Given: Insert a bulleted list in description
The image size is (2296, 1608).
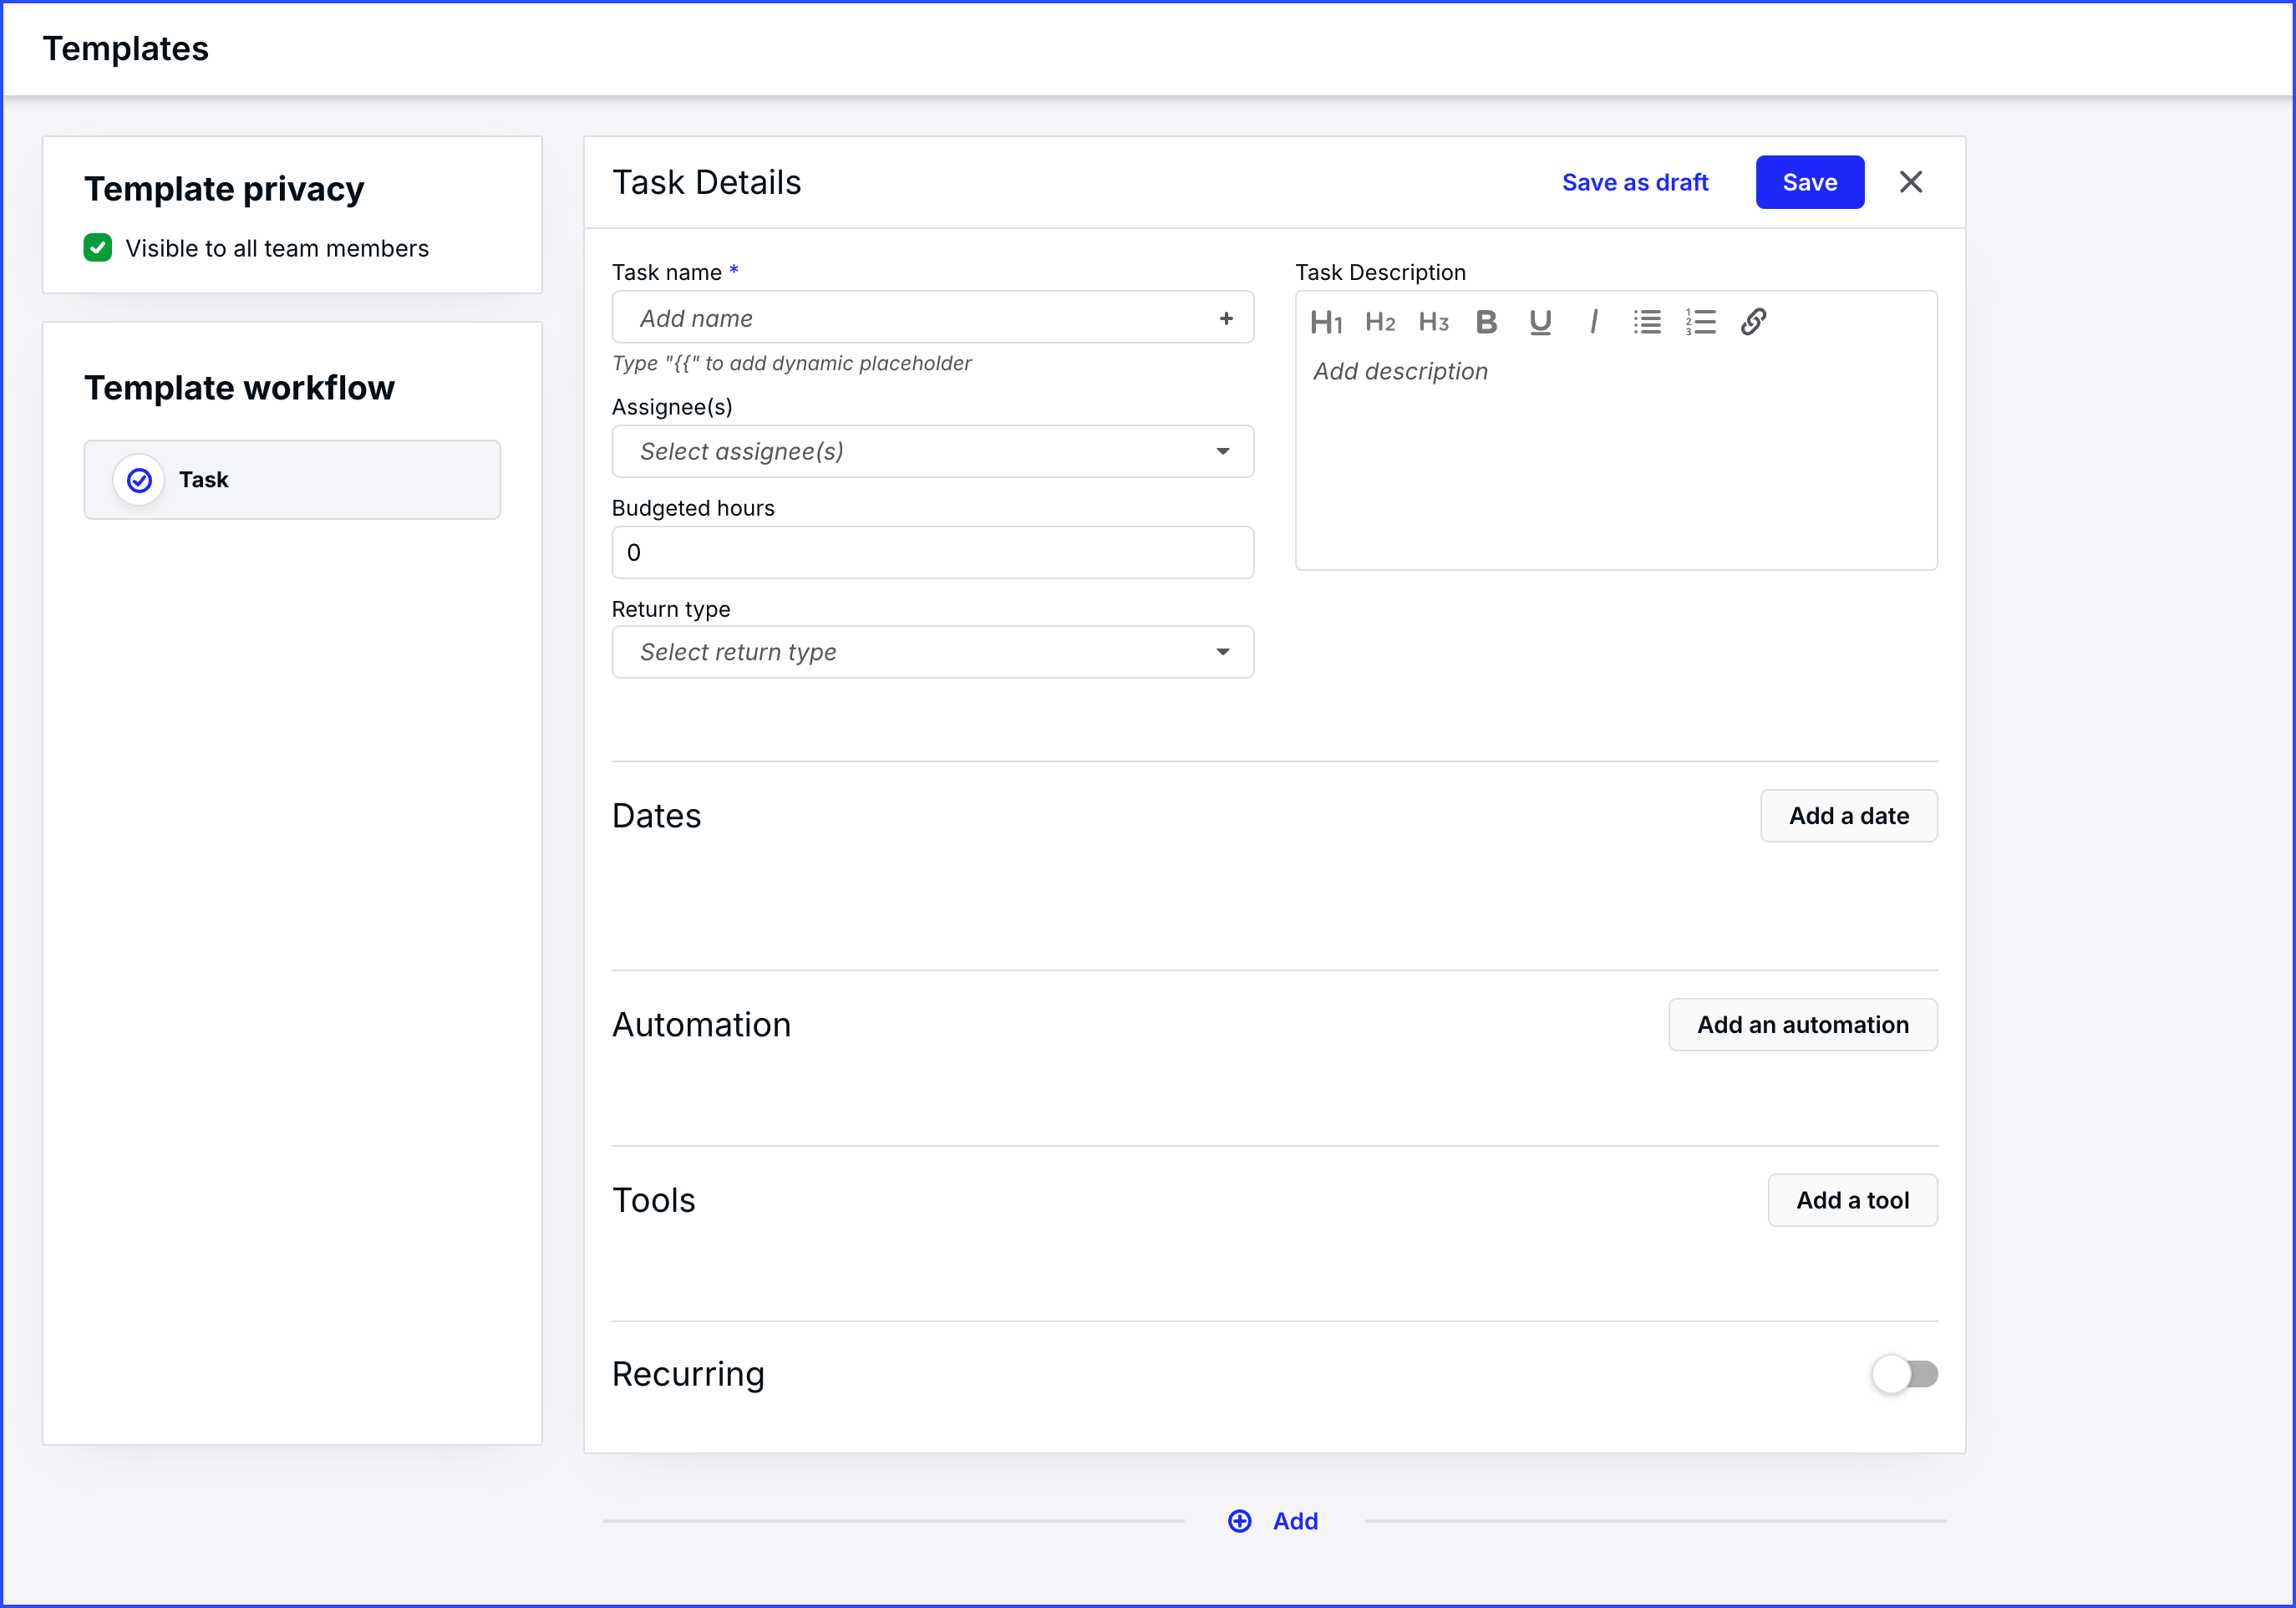Looking at the screenshot, I should [1647, 322].
